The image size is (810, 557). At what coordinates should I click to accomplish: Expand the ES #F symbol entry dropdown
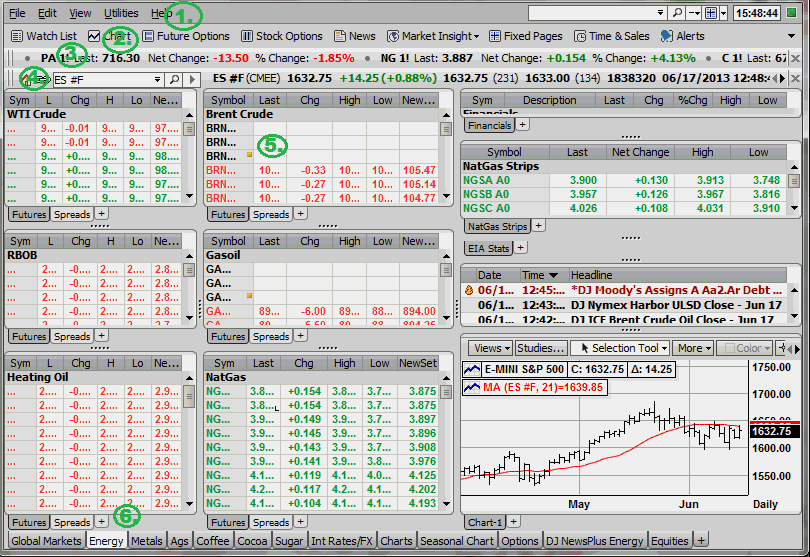point(158,80)
